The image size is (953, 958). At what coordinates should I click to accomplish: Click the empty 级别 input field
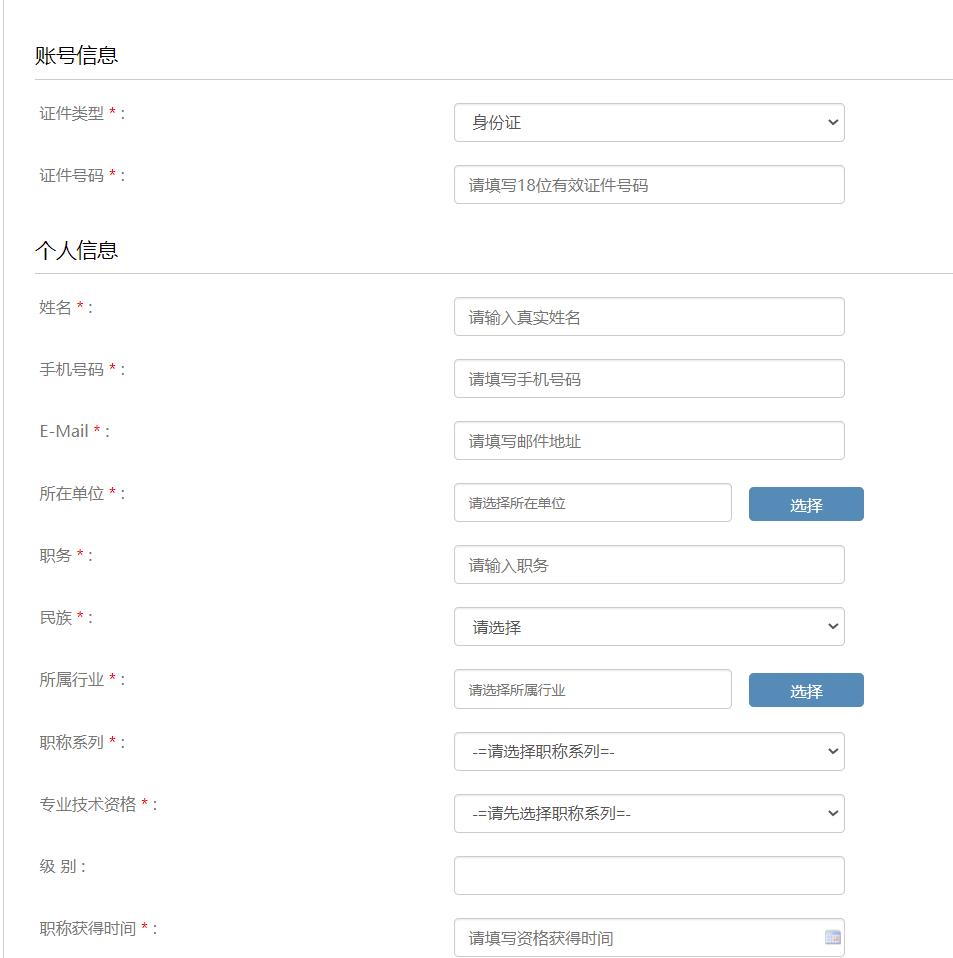648,876
